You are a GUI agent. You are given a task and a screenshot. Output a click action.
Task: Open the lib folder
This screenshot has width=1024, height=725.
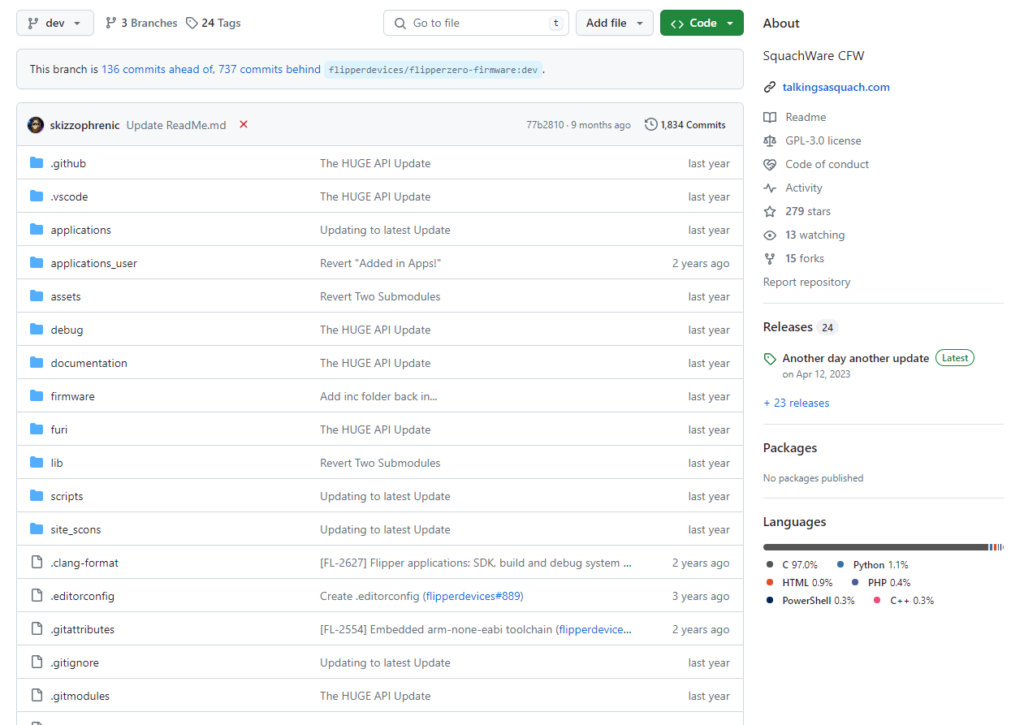[x=57, y=463]
